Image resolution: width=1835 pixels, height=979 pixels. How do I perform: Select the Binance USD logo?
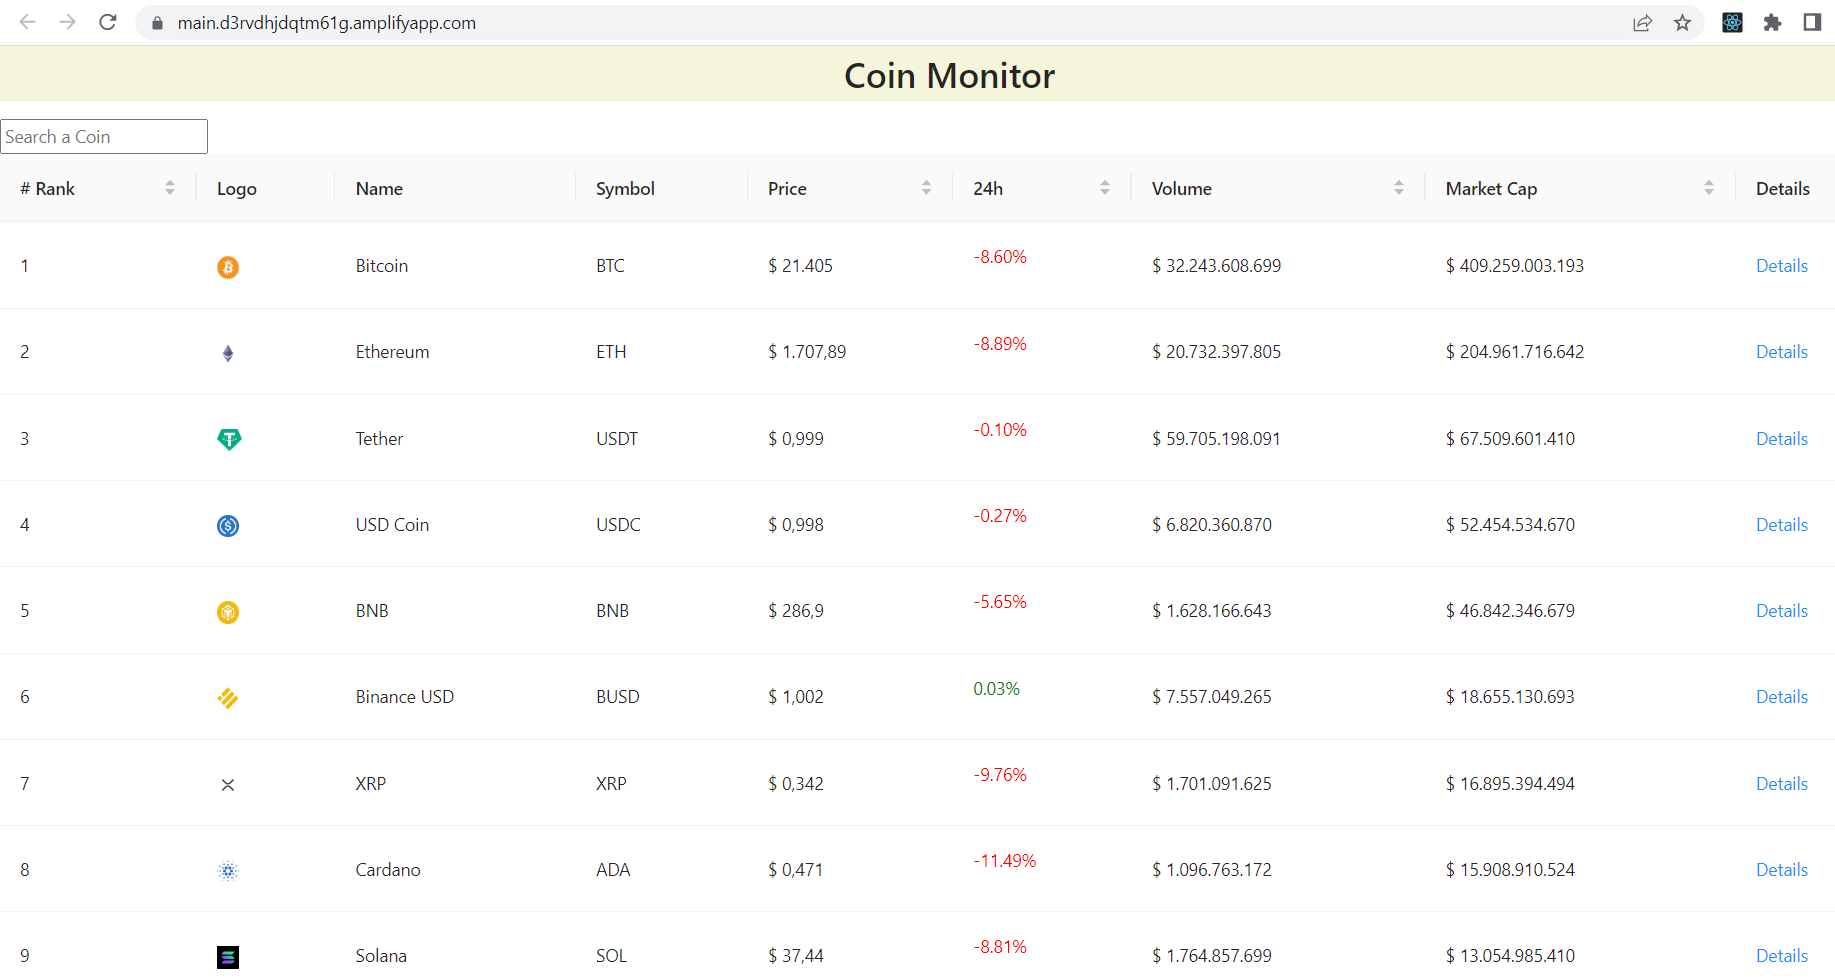point(227,697)
